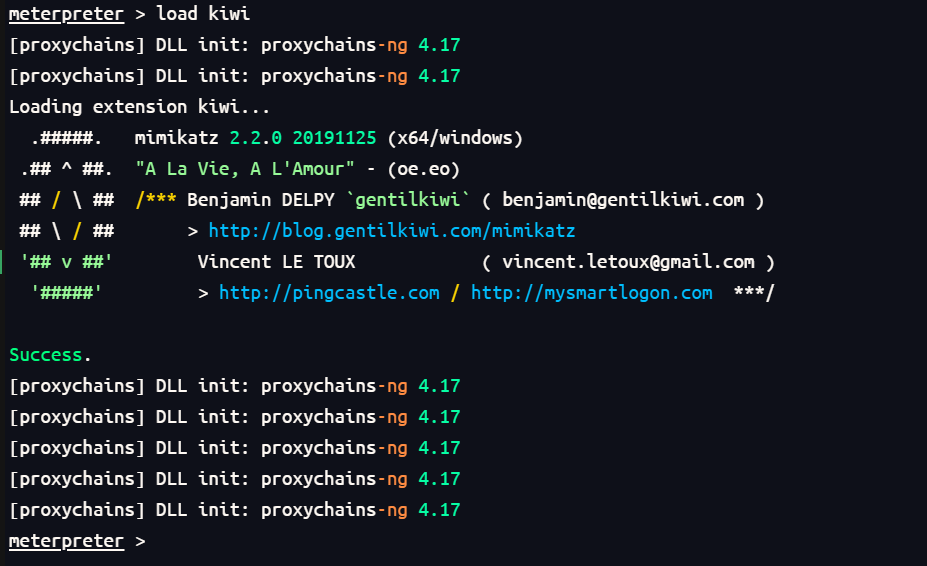927x566 pixels.
Task: Click the vincent.letoux@gmail.com email address
Action: [628, 262]
